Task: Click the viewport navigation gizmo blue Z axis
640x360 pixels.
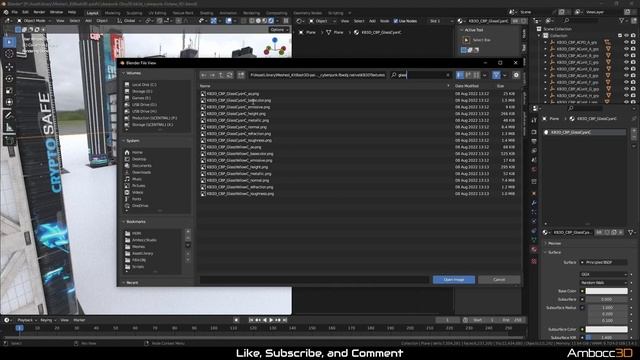Action: [275, 40]
